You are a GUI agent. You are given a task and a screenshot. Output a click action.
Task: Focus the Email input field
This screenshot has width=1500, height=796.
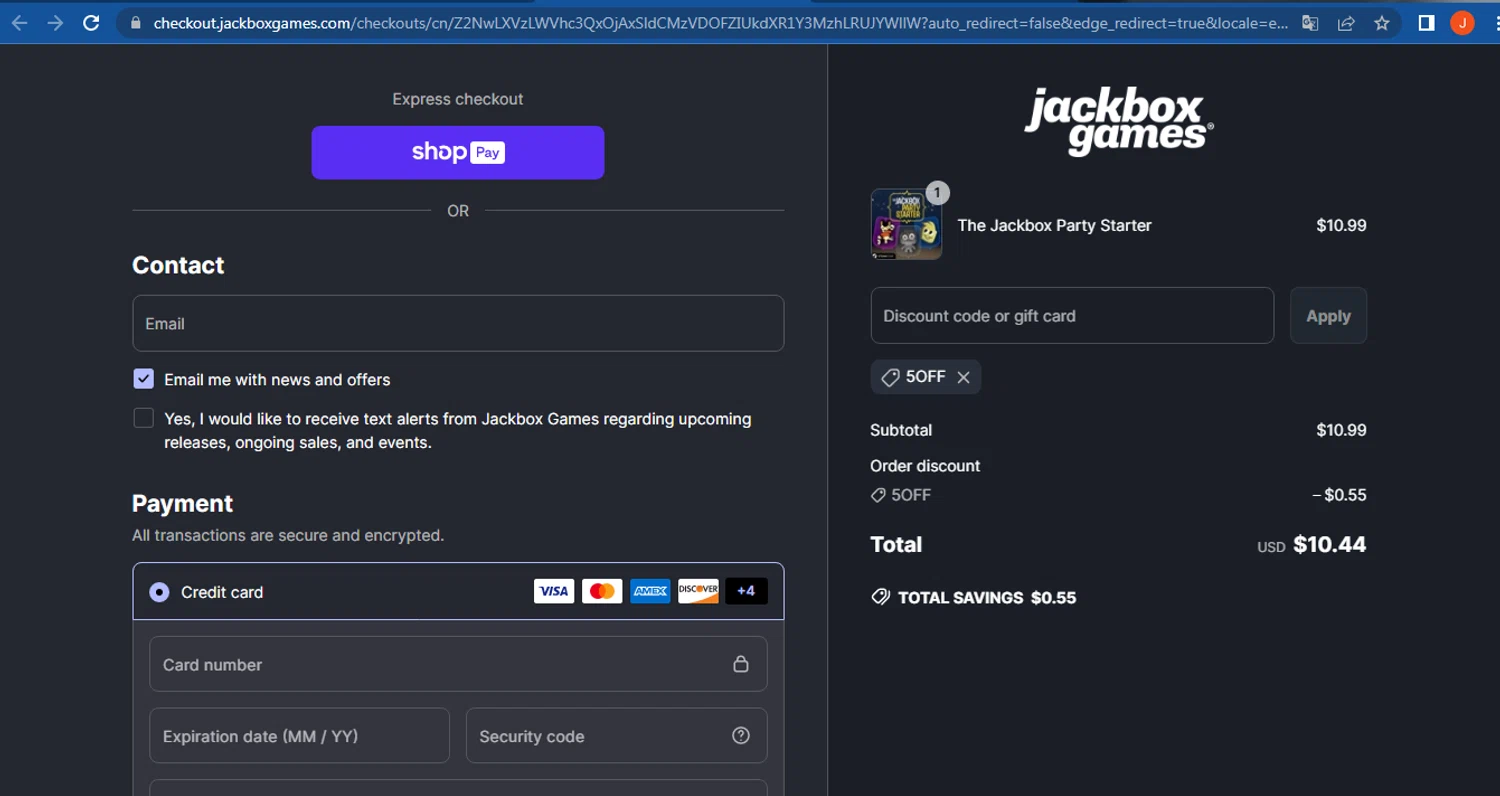point(458,323)
